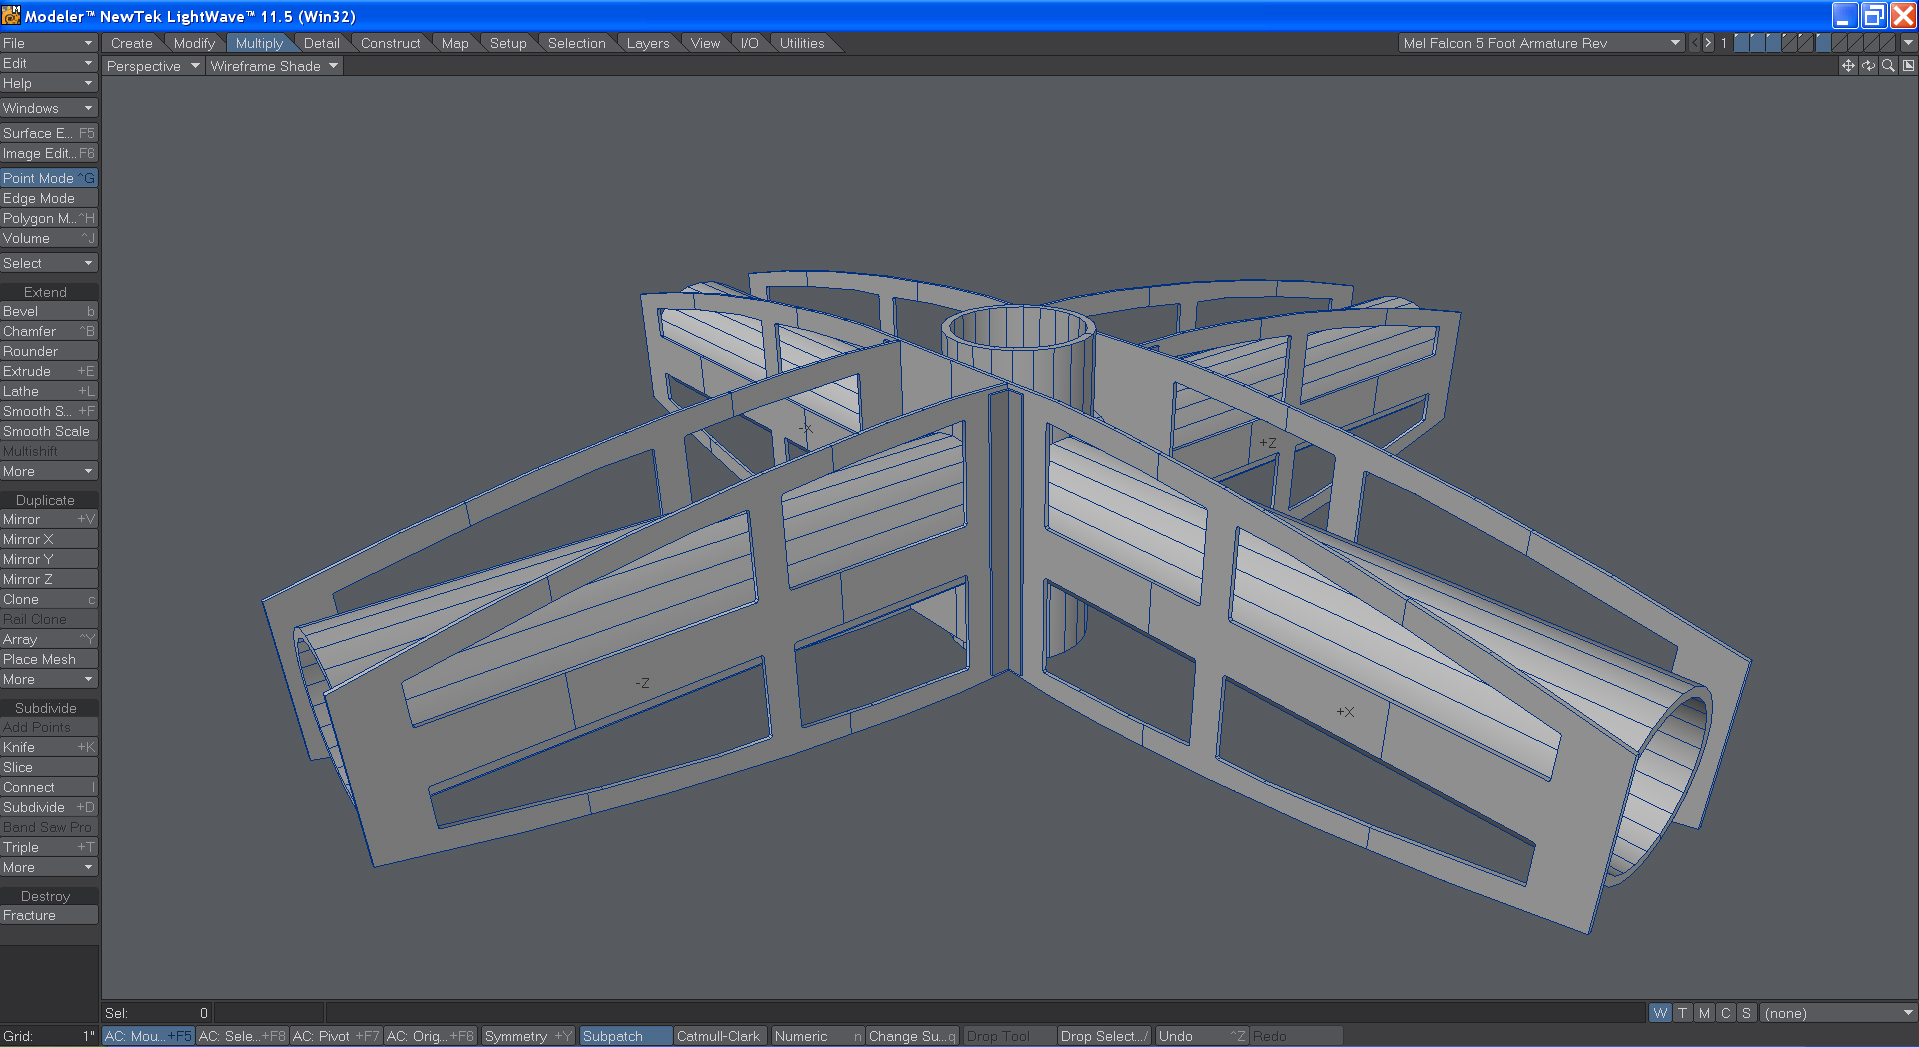This screenshot has height=1047, width=1919.
Task: Switch to the I/O tab
Action: click(750, 43)
